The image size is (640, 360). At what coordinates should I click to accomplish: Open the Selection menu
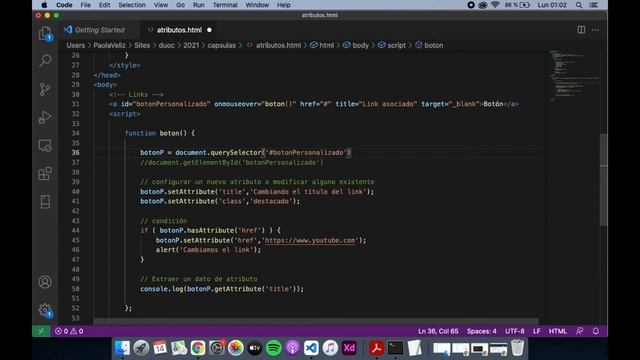(132, 5)
